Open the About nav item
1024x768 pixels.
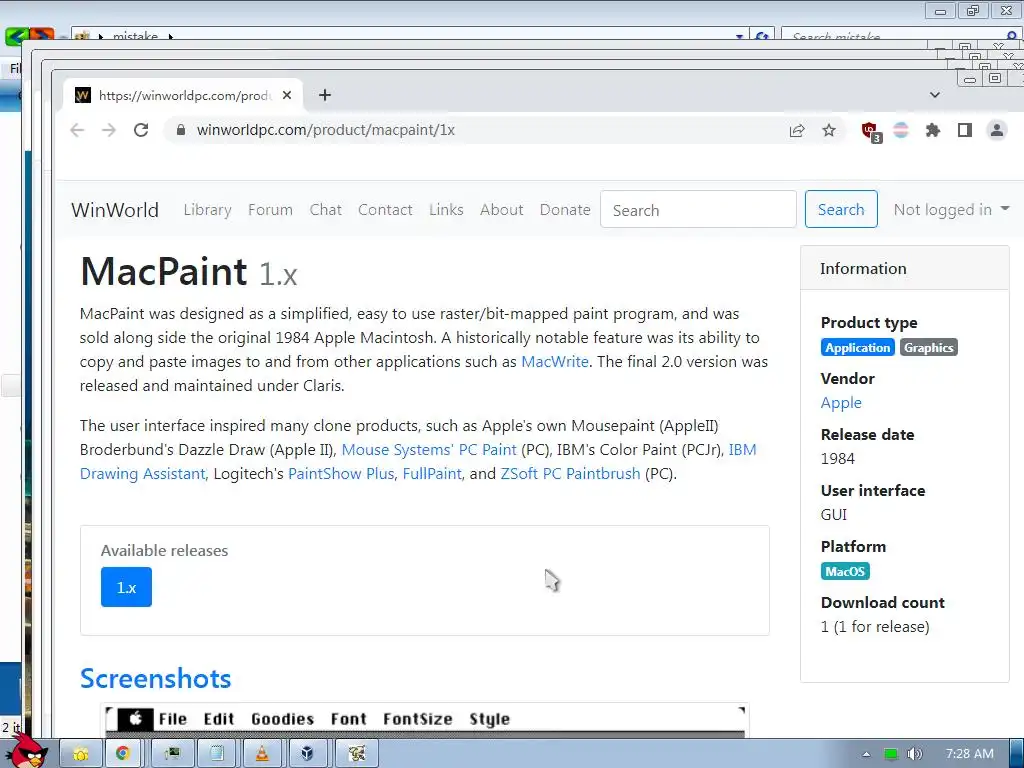pyautogui.click(x=502, y=210)
